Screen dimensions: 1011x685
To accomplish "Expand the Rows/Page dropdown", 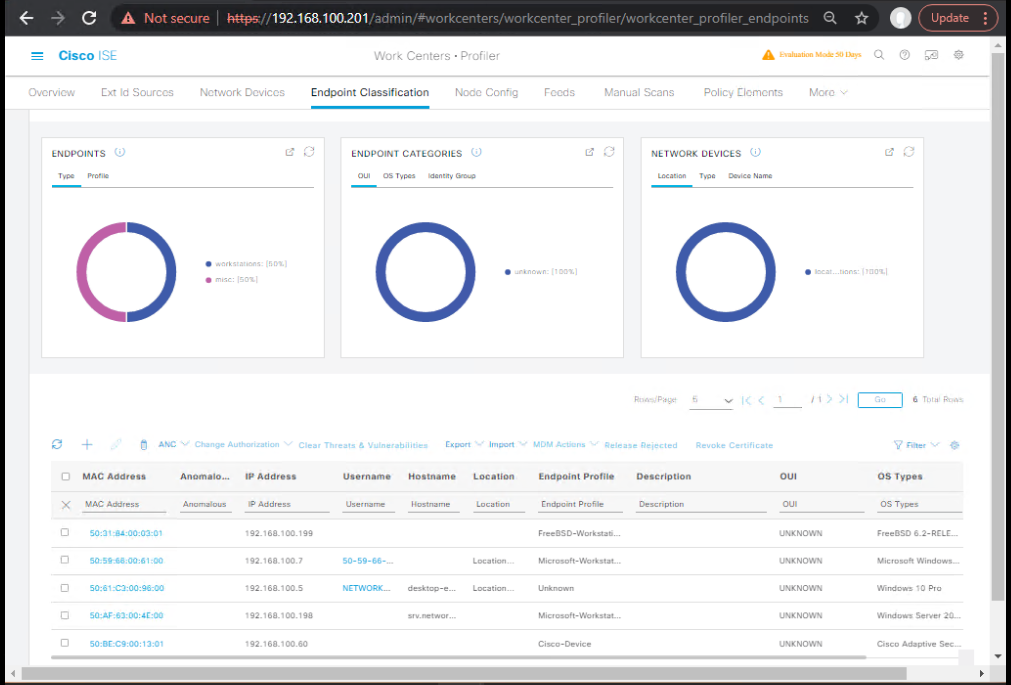I will 712,400.
